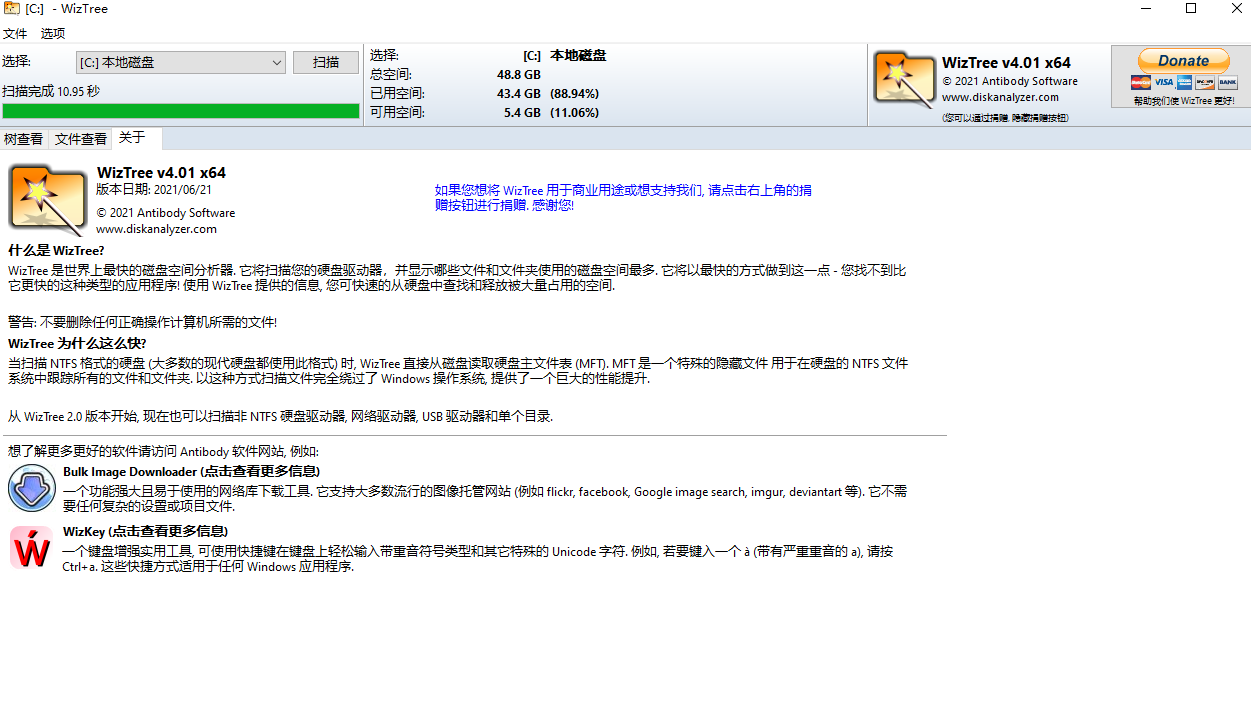This screenshot has height=723, width=1251.
Task: Open the Bulk Image Downloader info link
Action: [191, 471]
